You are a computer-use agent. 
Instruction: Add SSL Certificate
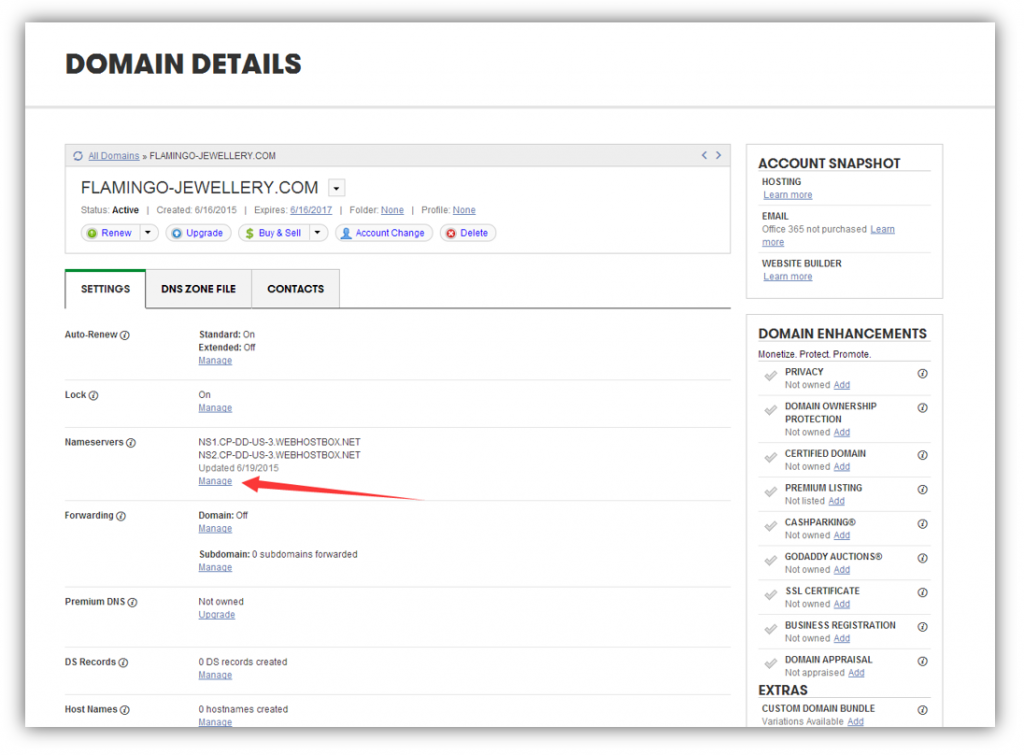(842, 605)
